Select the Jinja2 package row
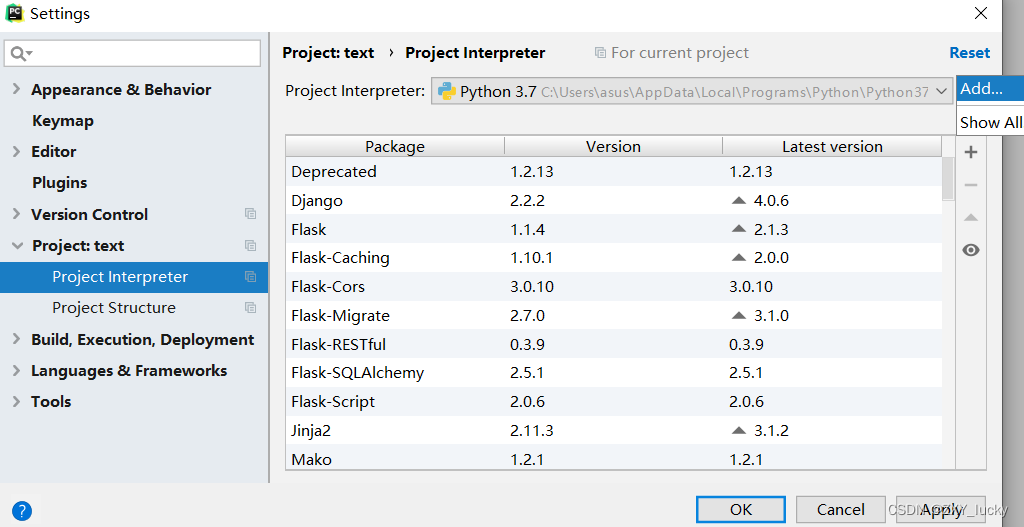The height and width of the screenshot is (527, 1024). pos(614,430)
